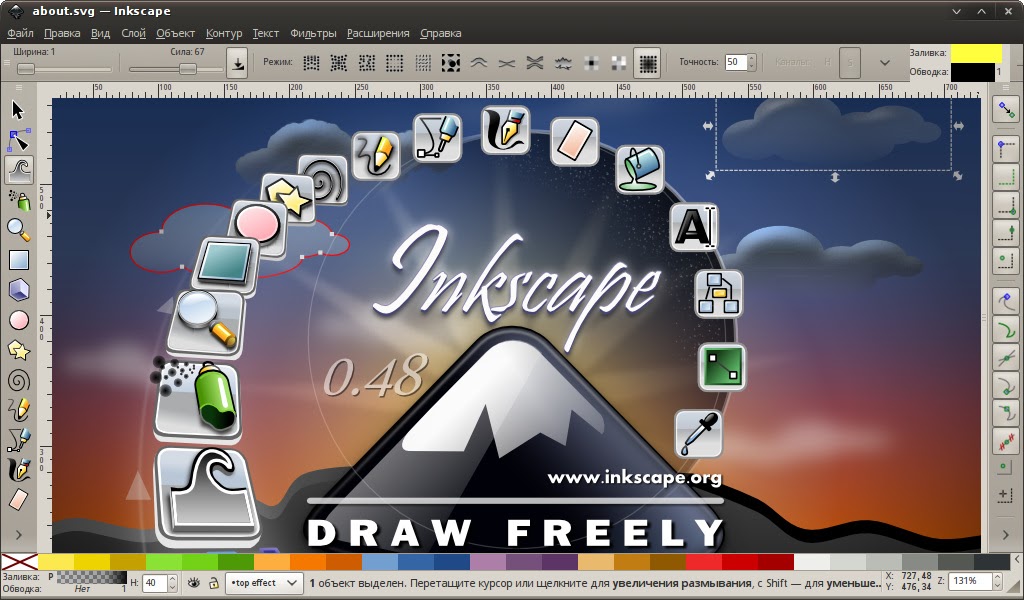Toggle visibility of the current layer
1024x600 pixels.
(193, 582)
